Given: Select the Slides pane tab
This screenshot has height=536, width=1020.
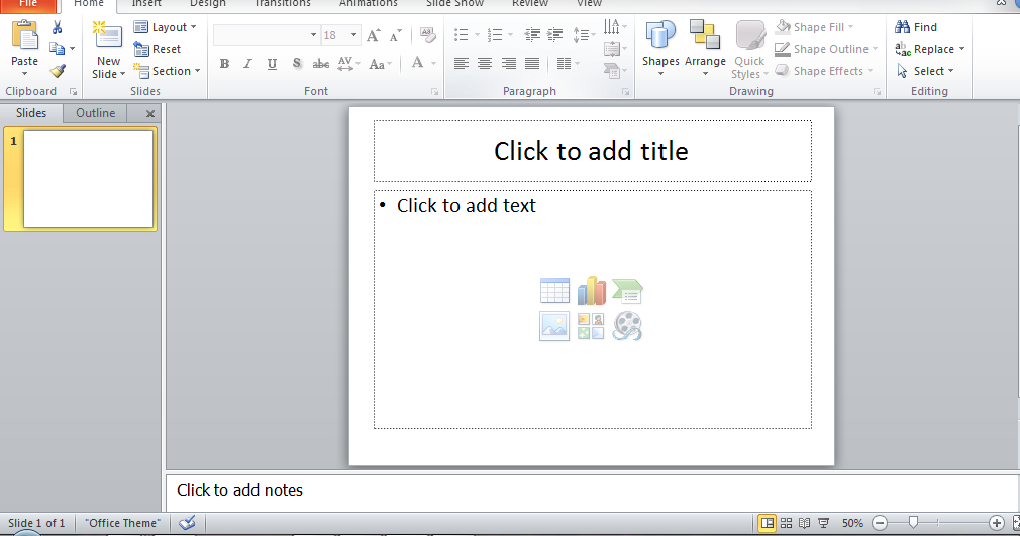Looking at the screenshot, I should coord(31,113).
